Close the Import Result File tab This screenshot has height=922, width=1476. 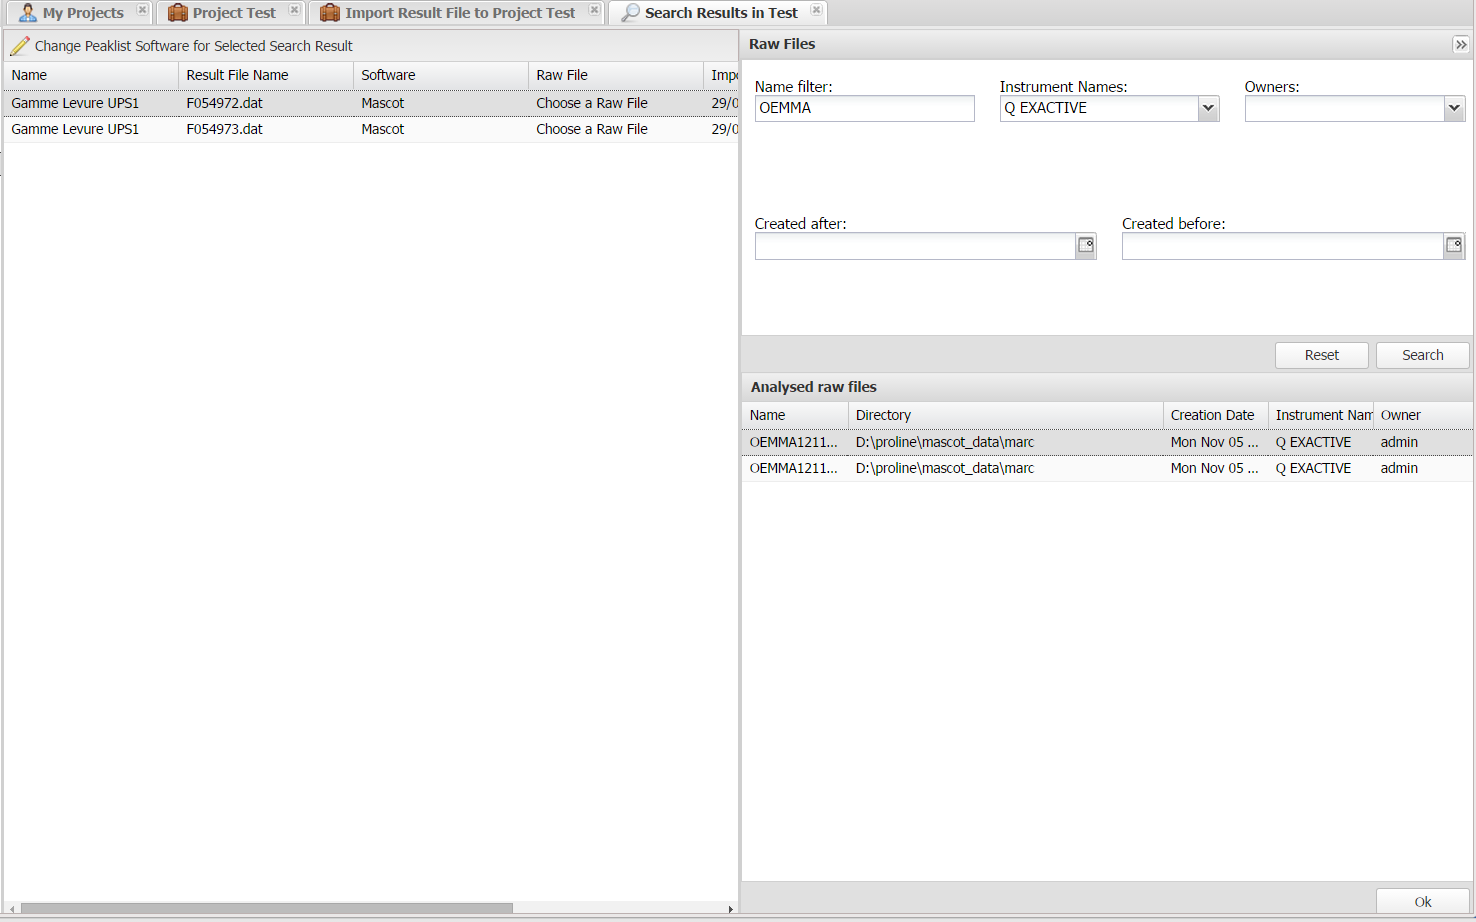(x=594, y=10)
